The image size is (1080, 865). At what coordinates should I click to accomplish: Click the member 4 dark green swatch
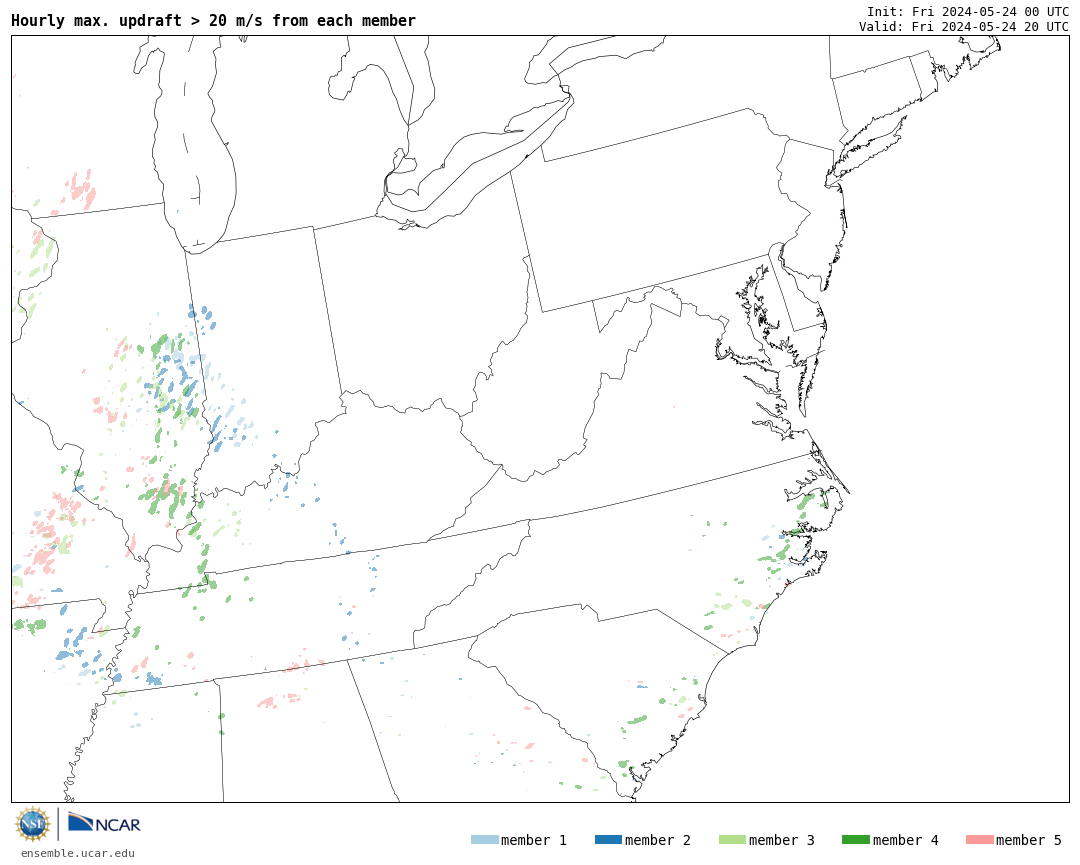[855, 840]
